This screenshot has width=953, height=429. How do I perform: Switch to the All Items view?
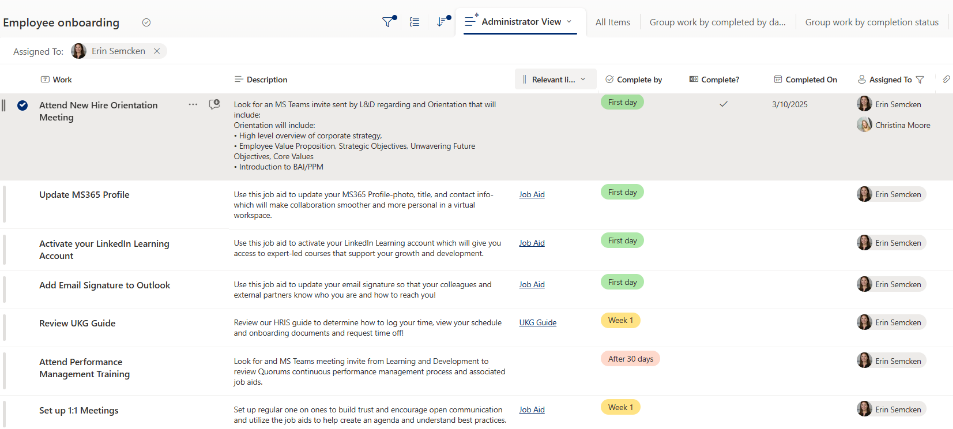[x=613, y=22]
